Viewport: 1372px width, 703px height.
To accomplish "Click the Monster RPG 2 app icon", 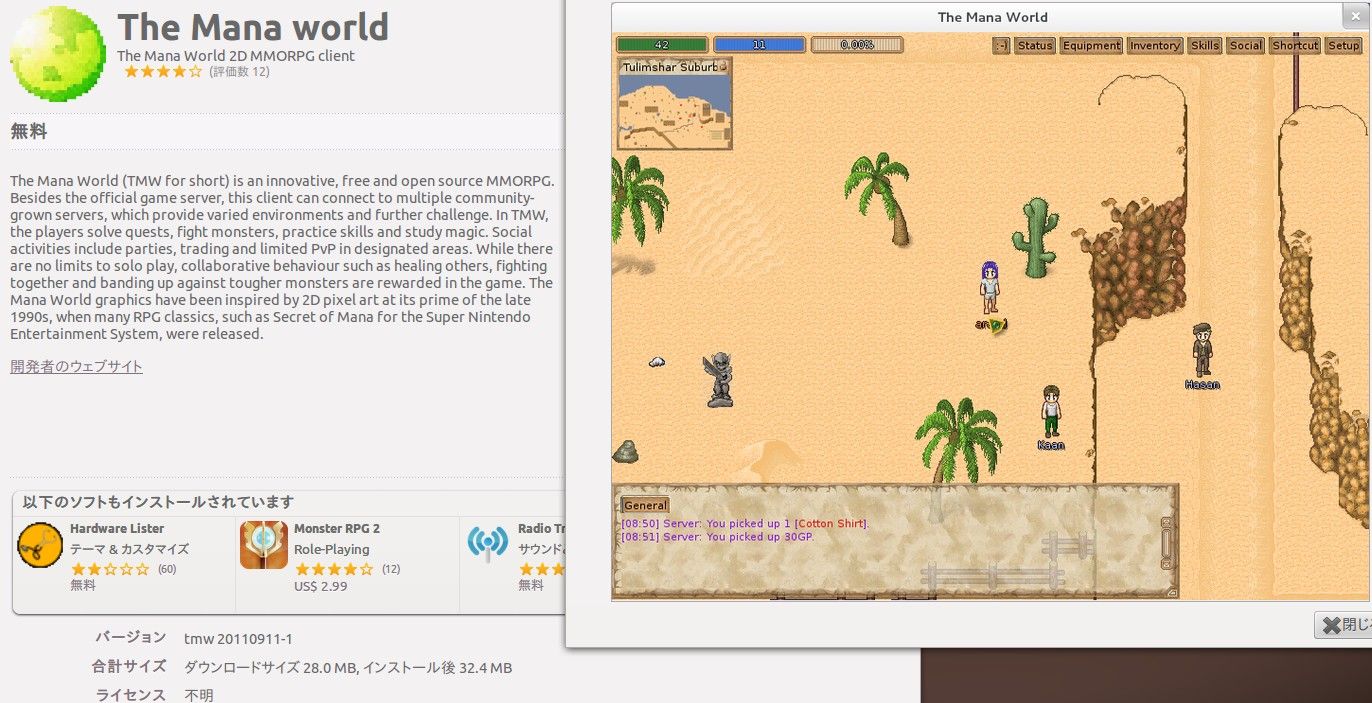I will 264,545.
